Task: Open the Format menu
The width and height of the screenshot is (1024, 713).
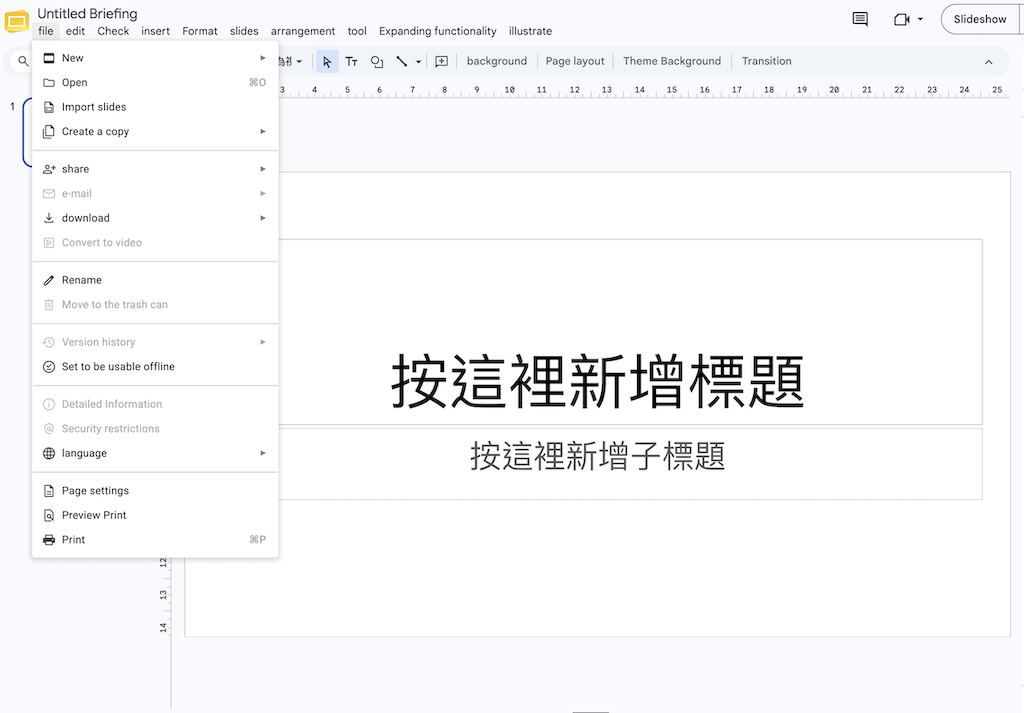Action: click(200, 31)
